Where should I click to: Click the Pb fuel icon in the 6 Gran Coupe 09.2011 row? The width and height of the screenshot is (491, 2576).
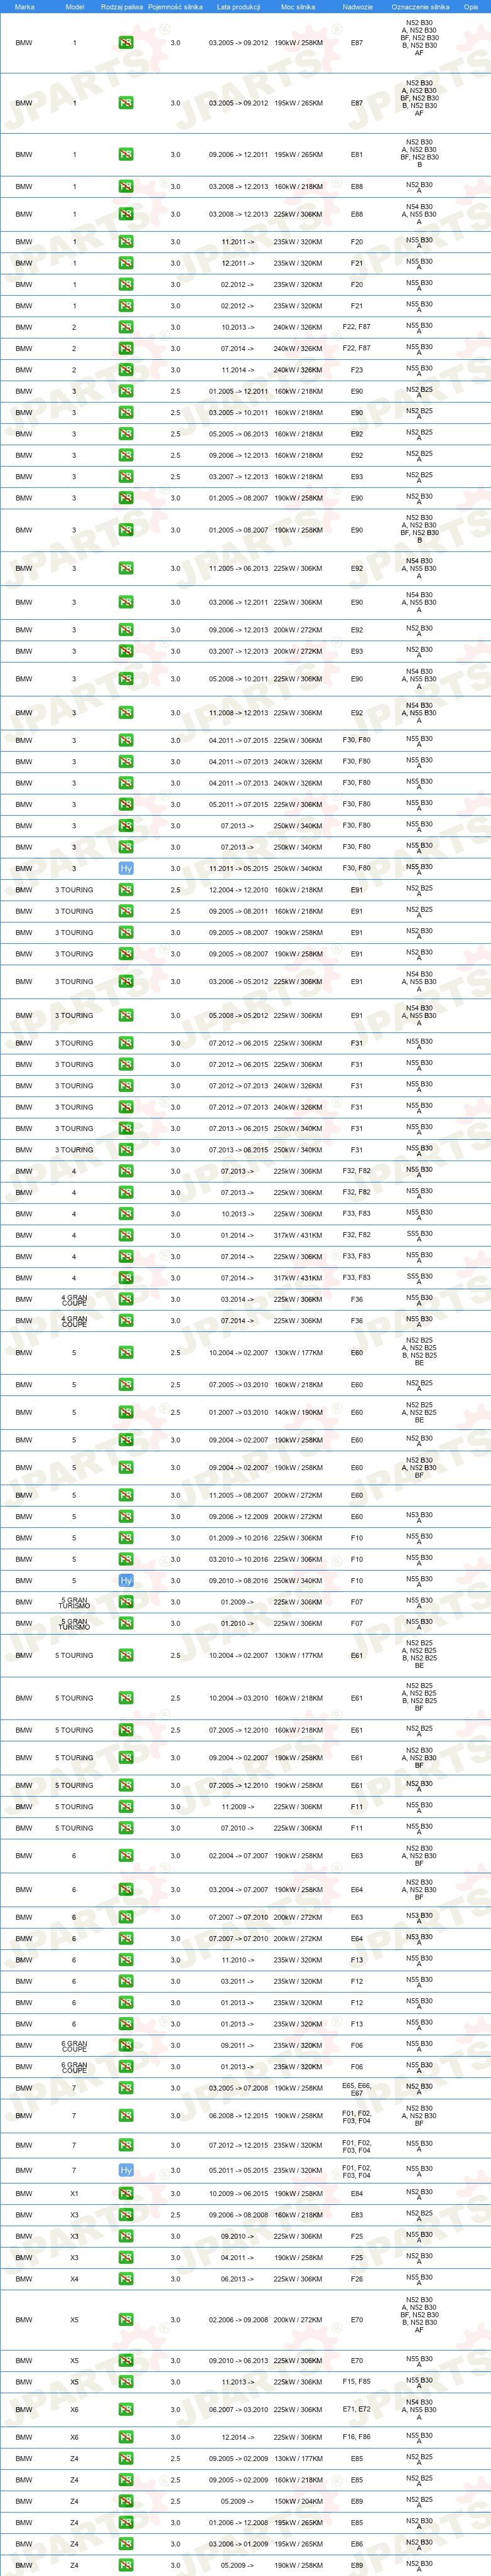point(126,2045)
